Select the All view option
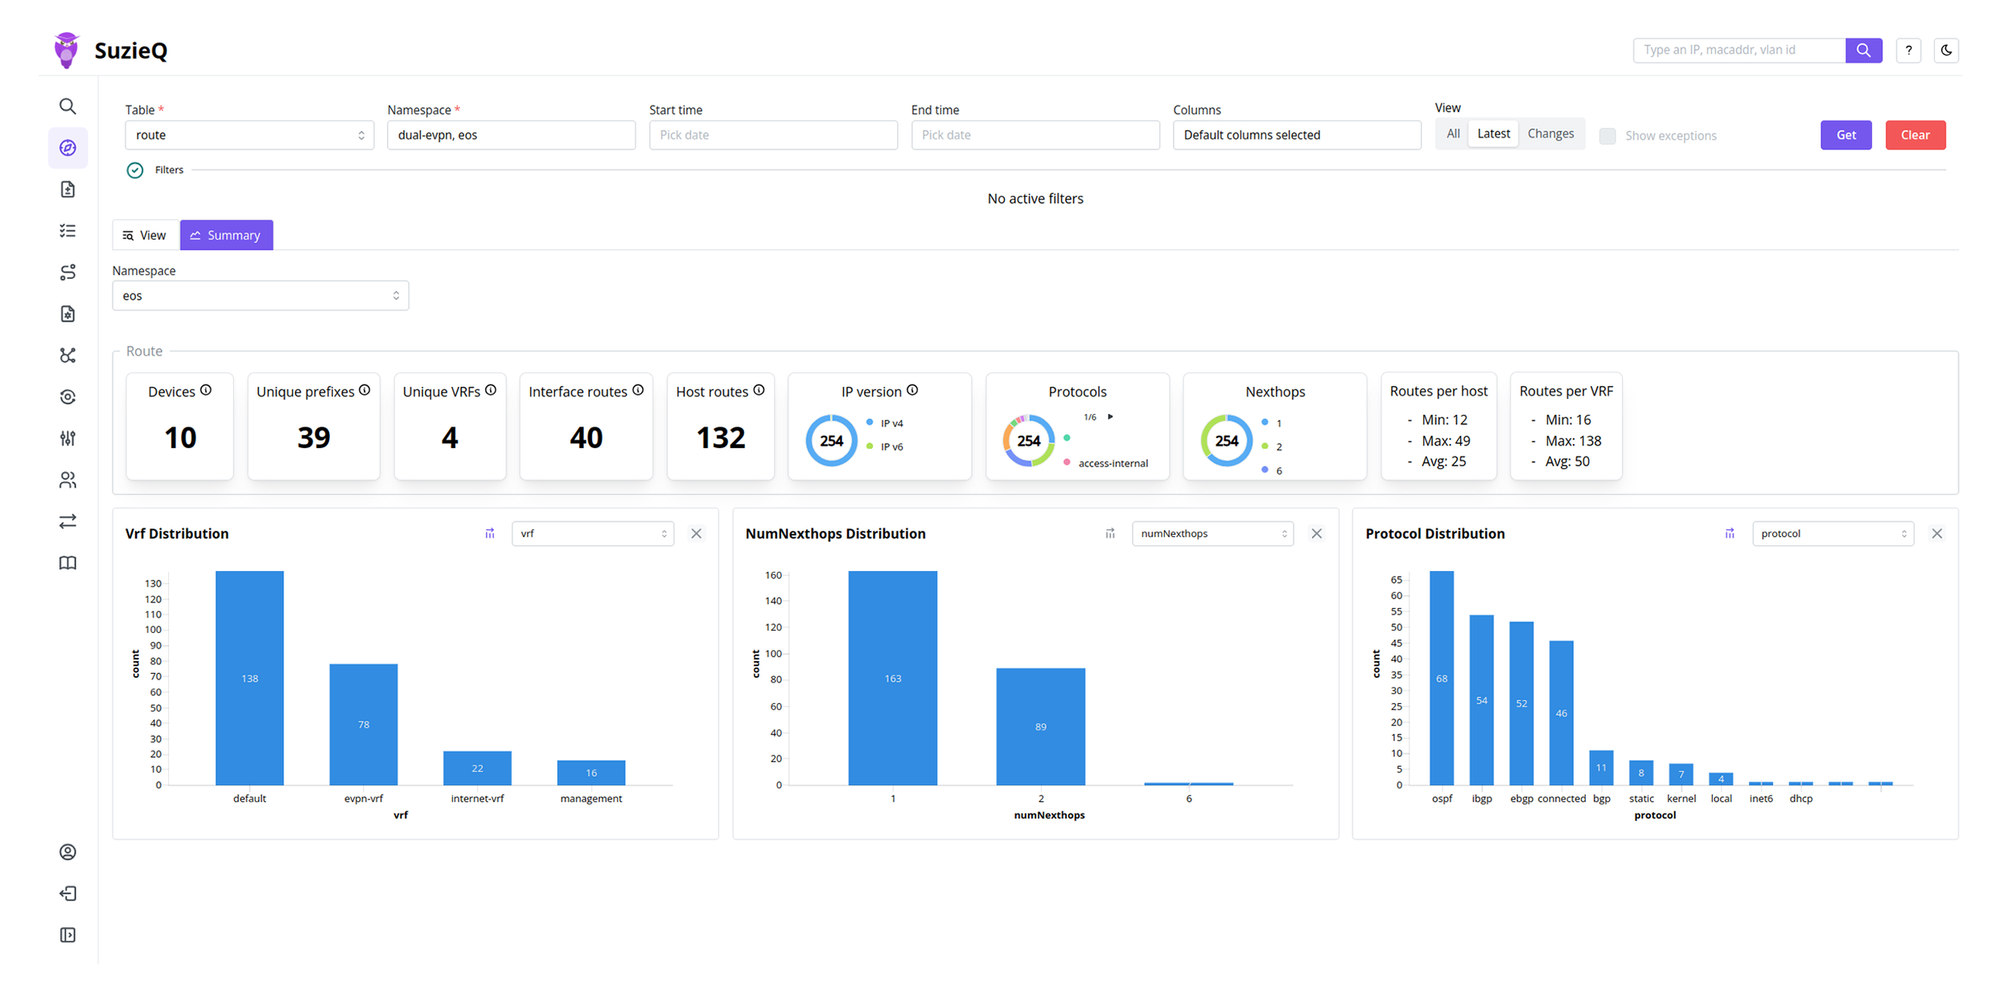 tap(1453, 134)
